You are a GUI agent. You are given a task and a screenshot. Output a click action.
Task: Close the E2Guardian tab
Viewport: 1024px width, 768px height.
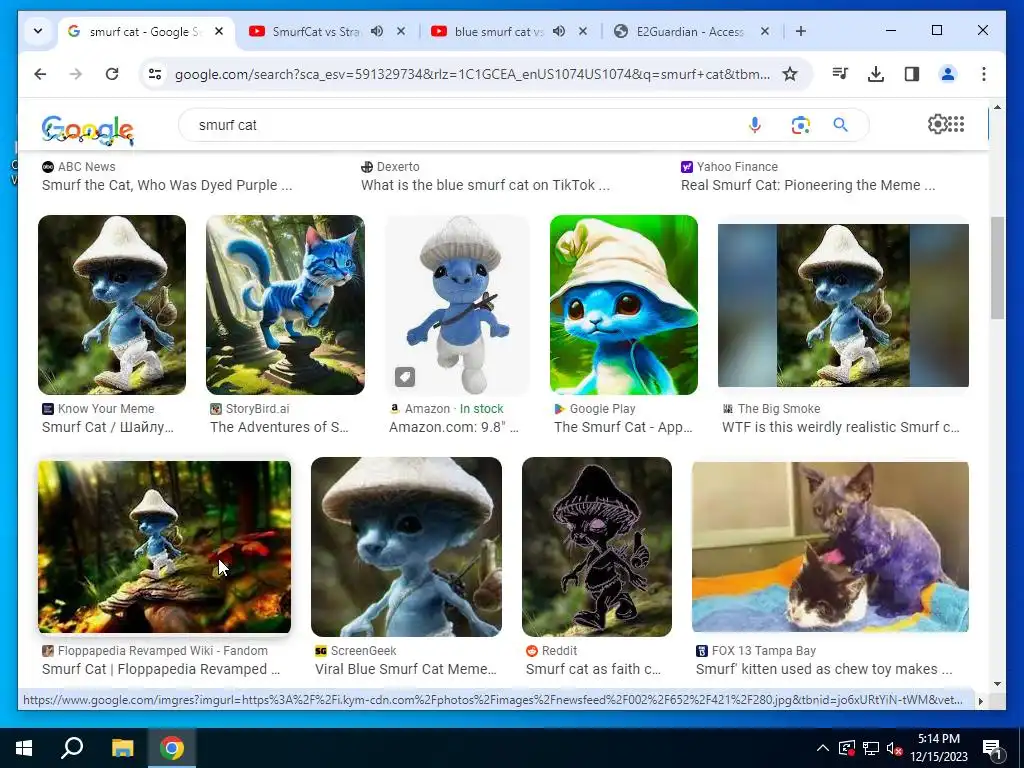(x=765, y=31)
